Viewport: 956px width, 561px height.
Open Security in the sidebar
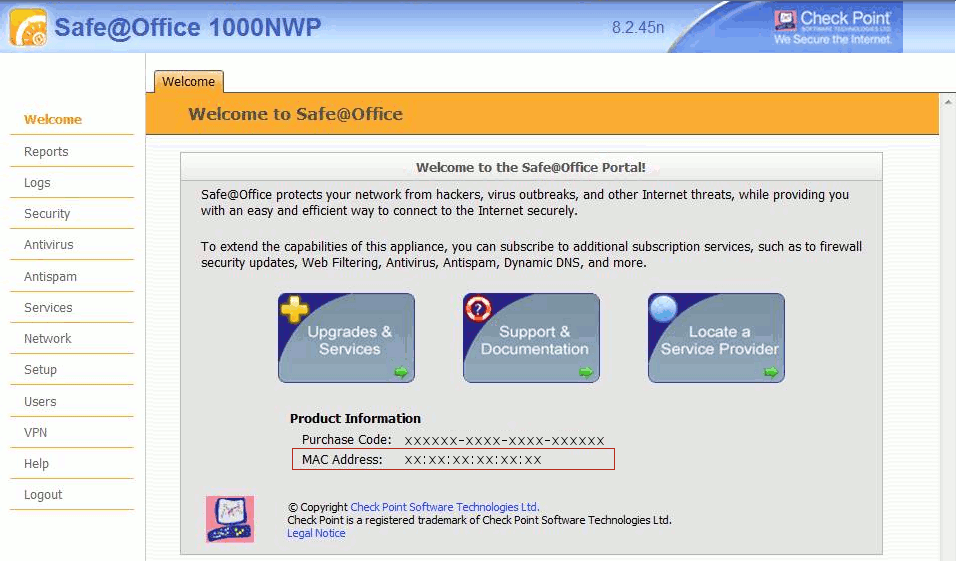(x=47, y=214)
